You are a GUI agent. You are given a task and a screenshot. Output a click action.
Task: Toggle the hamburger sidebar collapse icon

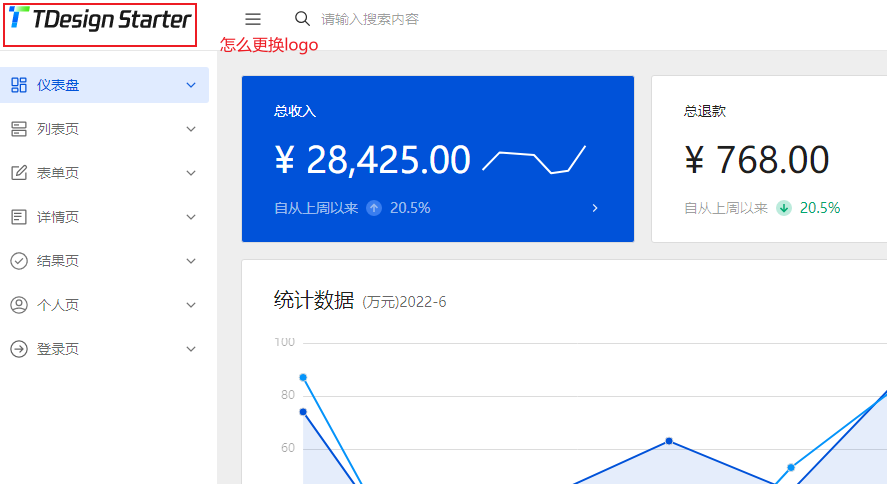coord(253,19)
